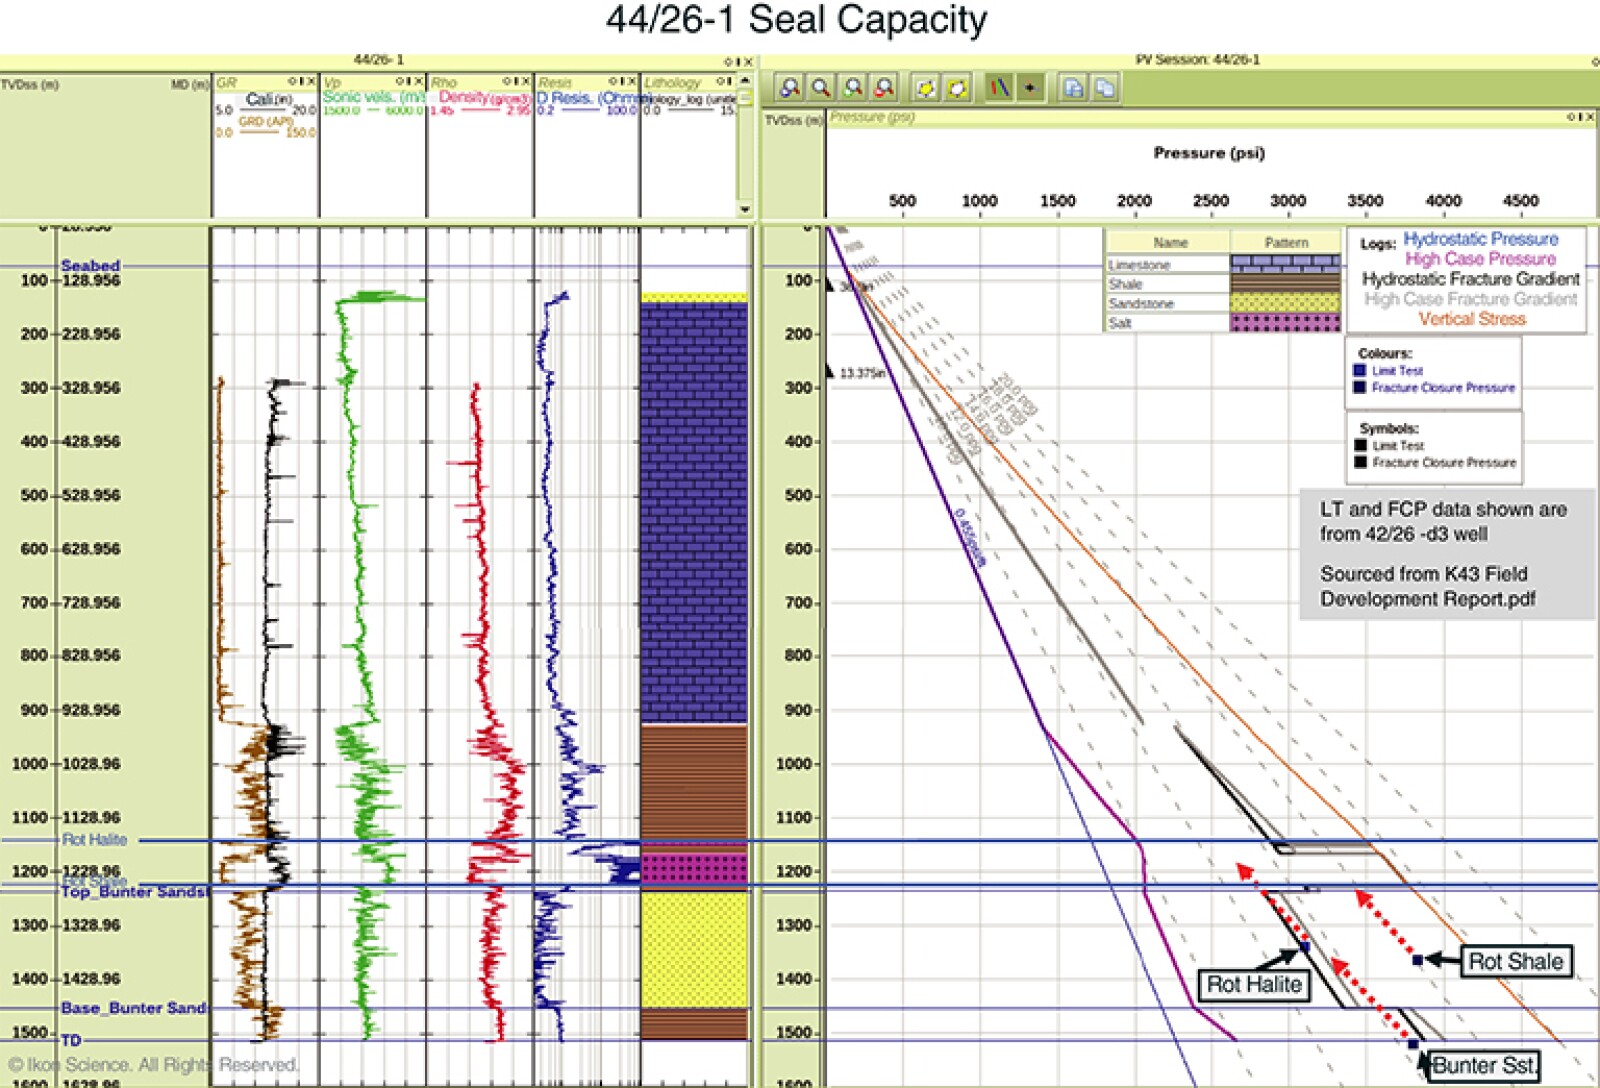This screenshot has height=1088, width=1600.
Task: Click the blue Limit Test color swatch
Action: point(1359,371)
